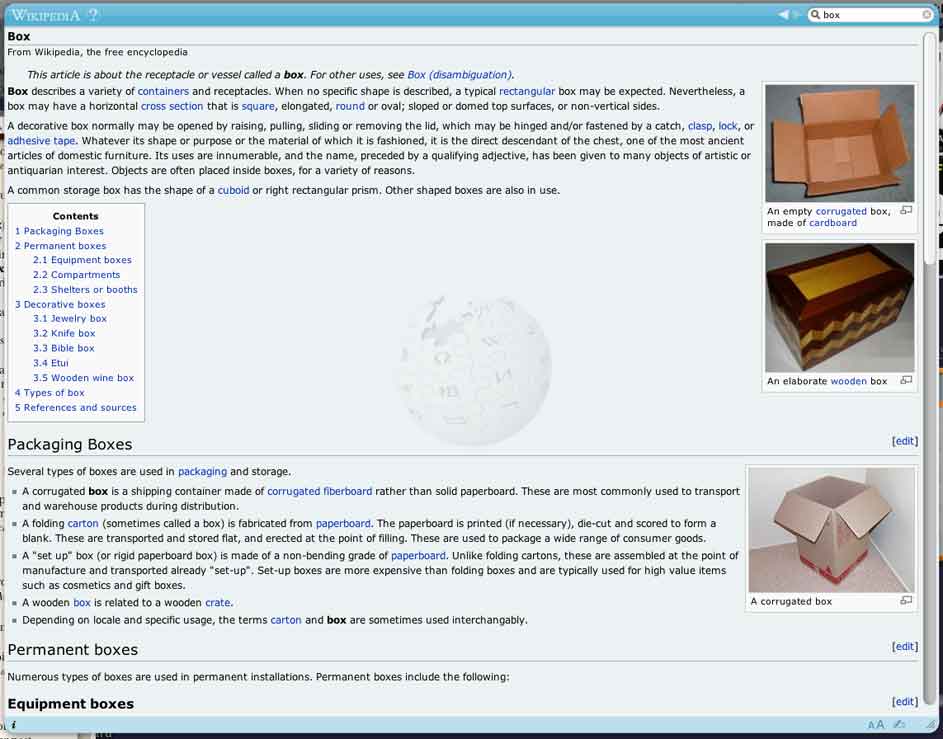
Task: Go to "3.2 Knife box" contents entry
Action: tap(64, 333)
